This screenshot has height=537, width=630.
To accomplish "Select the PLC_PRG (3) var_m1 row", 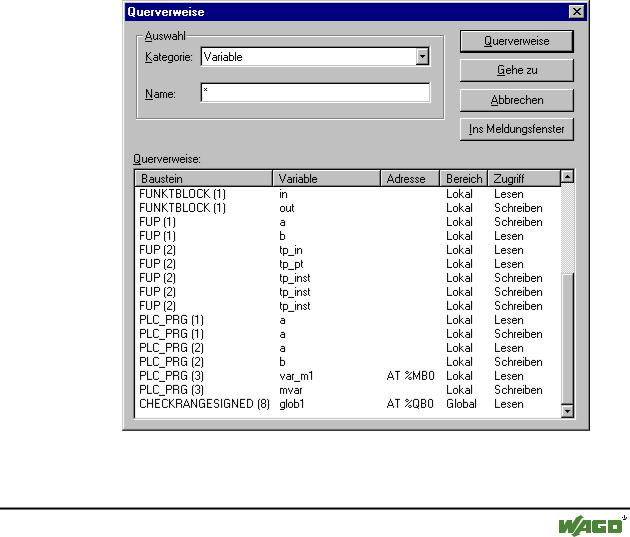I will (348, 376).
